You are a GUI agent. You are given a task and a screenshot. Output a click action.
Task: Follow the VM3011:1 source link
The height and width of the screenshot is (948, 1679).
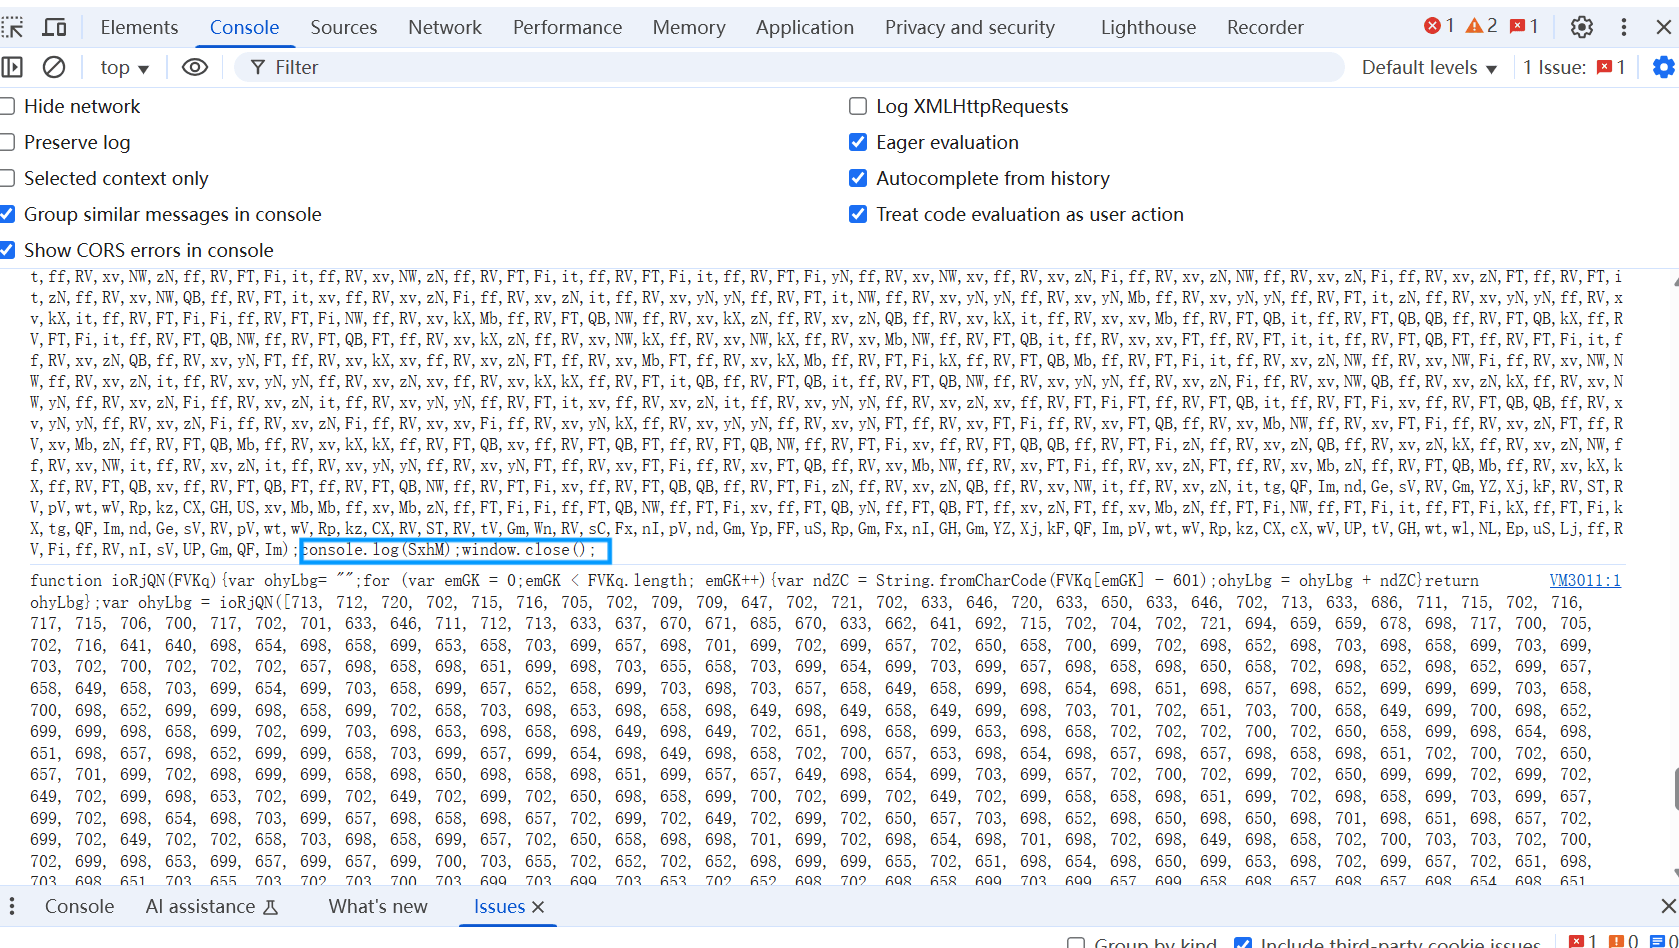click(x=1585, y=580)
